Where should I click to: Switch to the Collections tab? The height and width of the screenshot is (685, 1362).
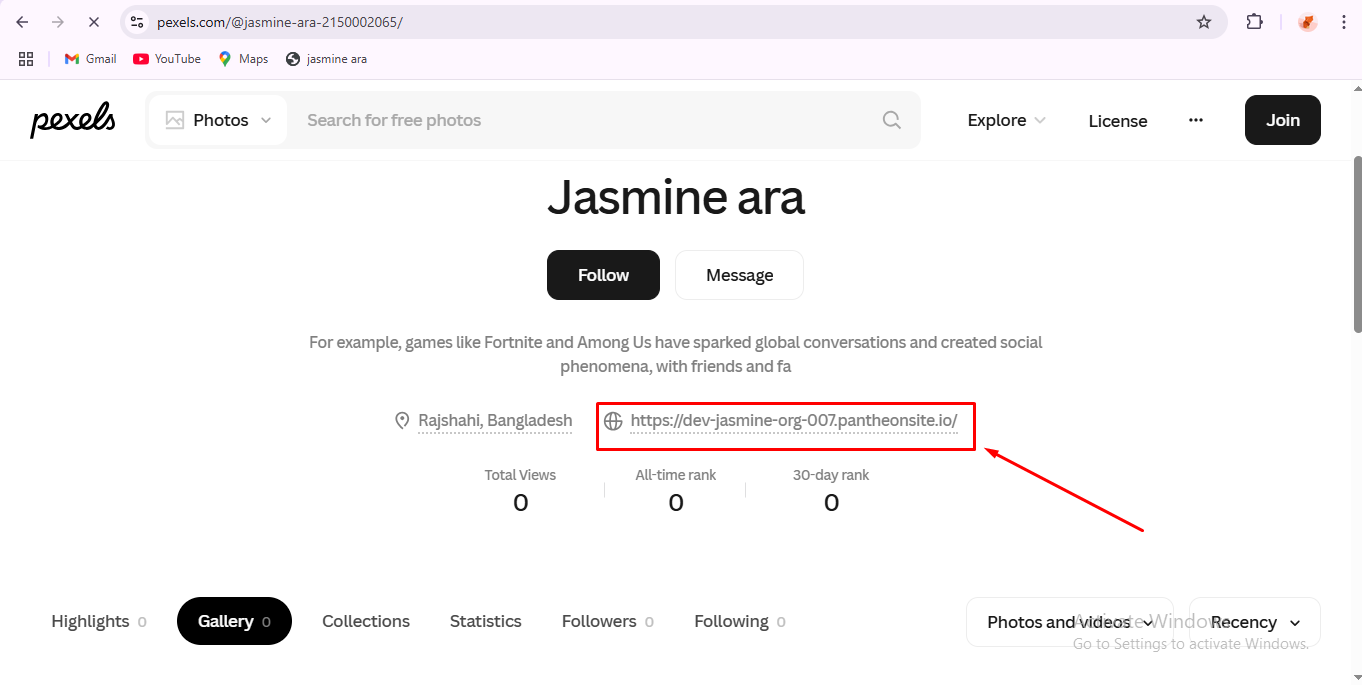tap(365, 621)
